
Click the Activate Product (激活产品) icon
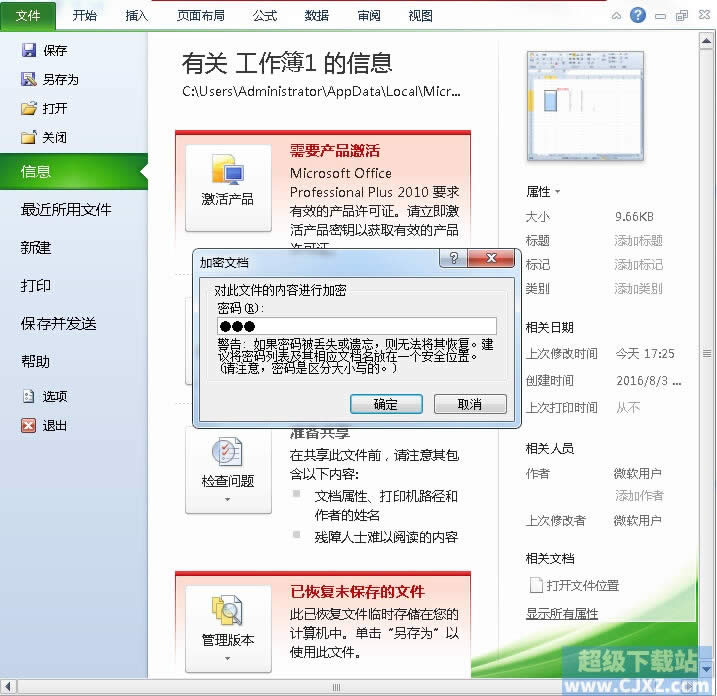(228, 169)
